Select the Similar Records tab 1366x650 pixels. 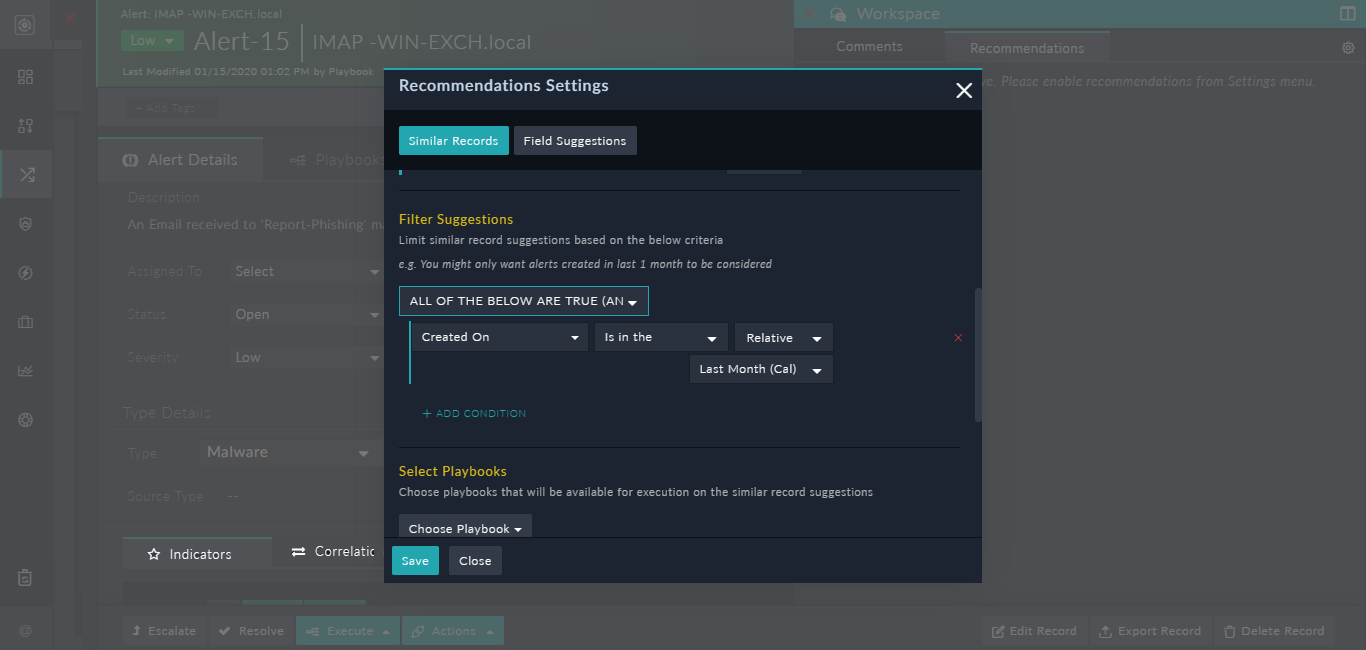pos(453,140)
